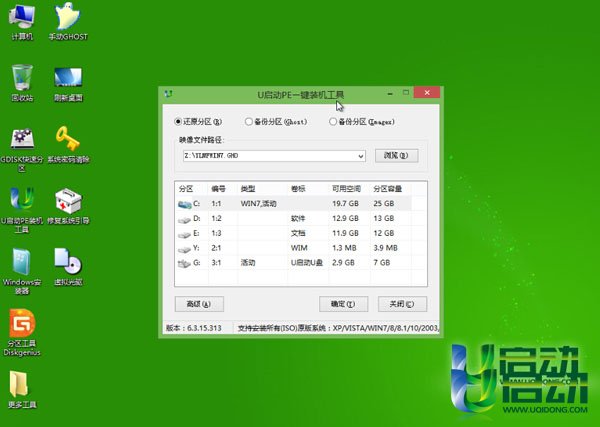
Task: Click the 软件 volume label cell
Action: pyautogui.click(x=298, y=218)
